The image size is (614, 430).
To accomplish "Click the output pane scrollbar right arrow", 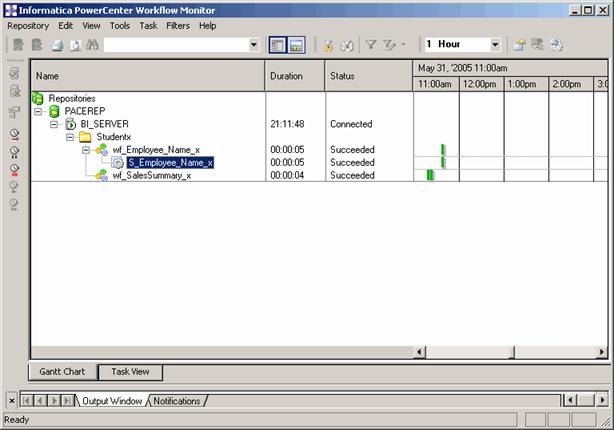I will click(602, 400).
